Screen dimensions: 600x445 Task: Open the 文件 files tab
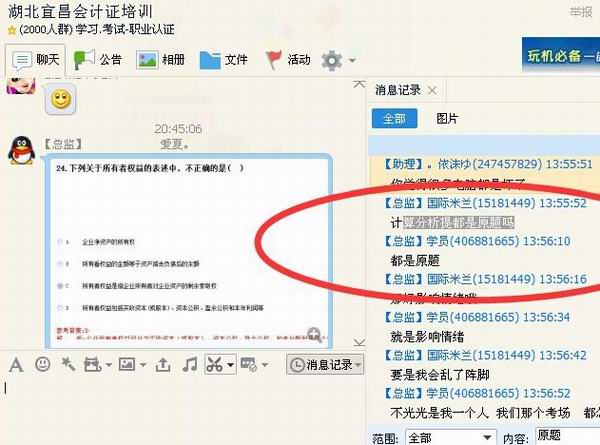click(x=223, y=60)
